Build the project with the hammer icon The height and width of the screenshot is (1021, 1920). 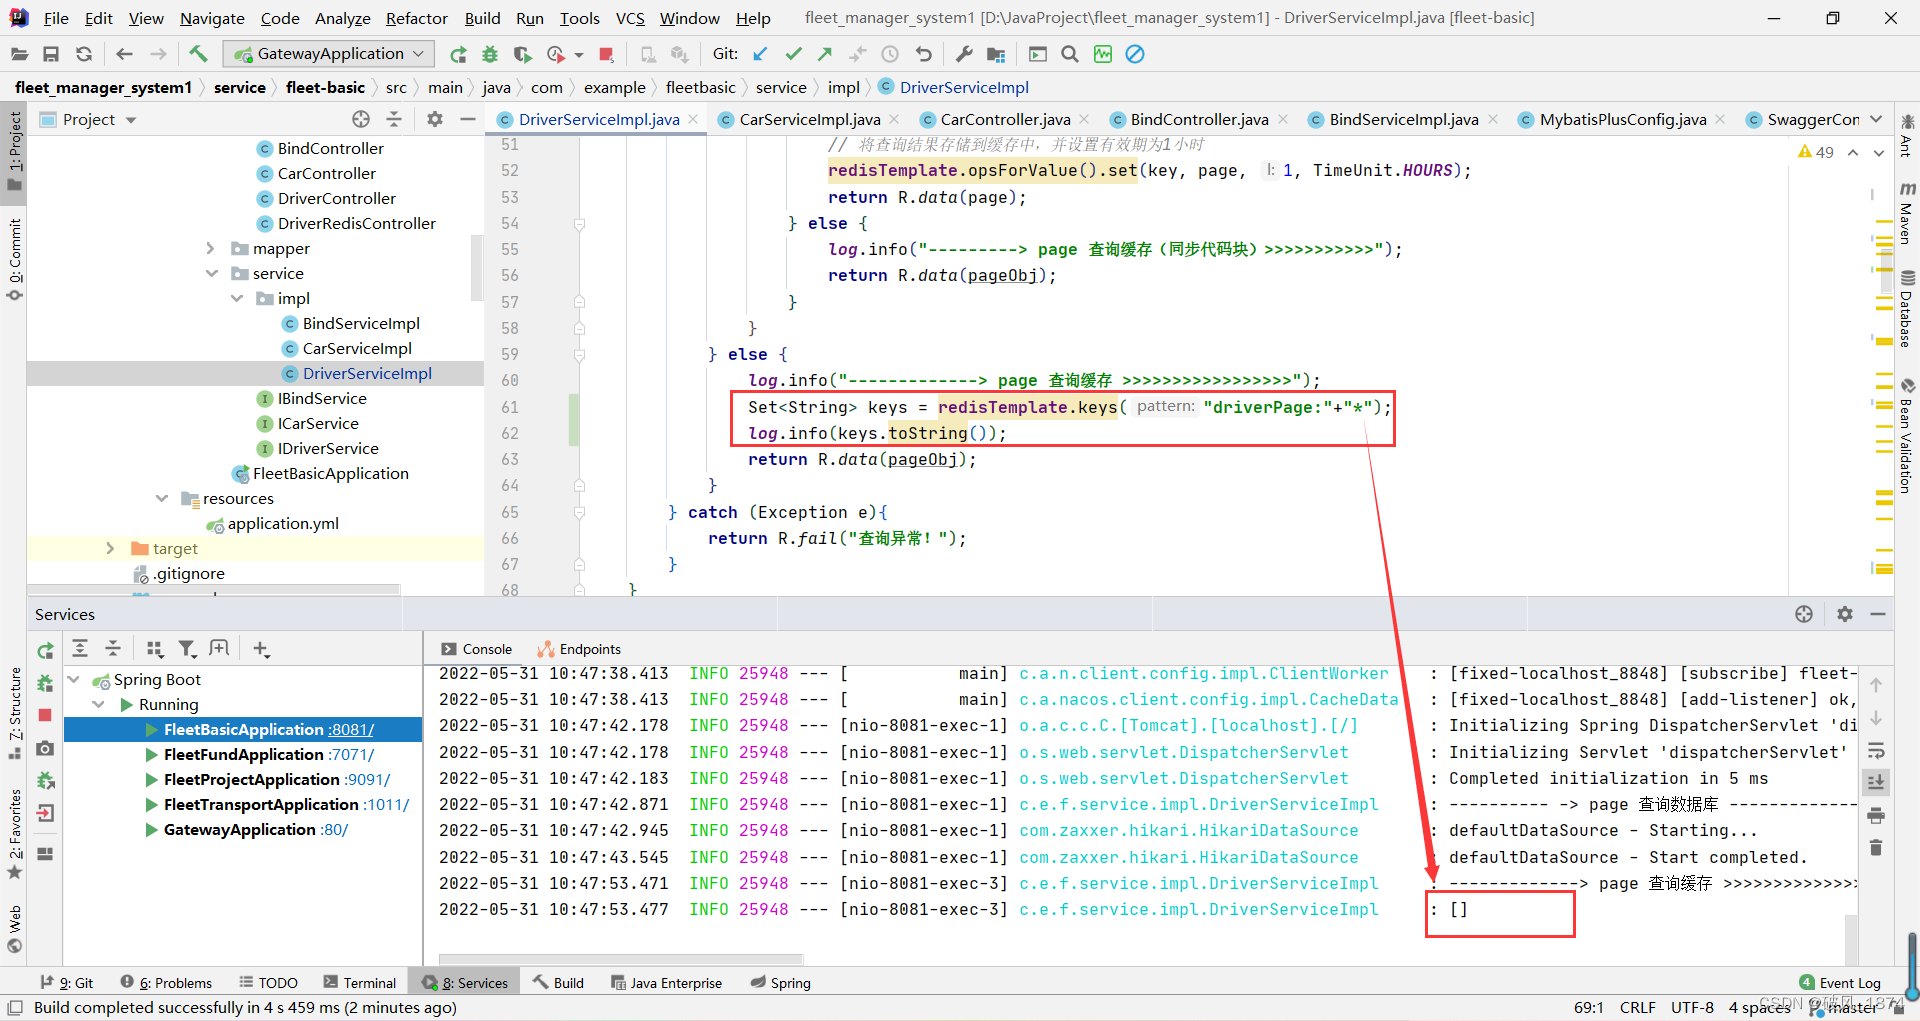[x=198, y=53]
